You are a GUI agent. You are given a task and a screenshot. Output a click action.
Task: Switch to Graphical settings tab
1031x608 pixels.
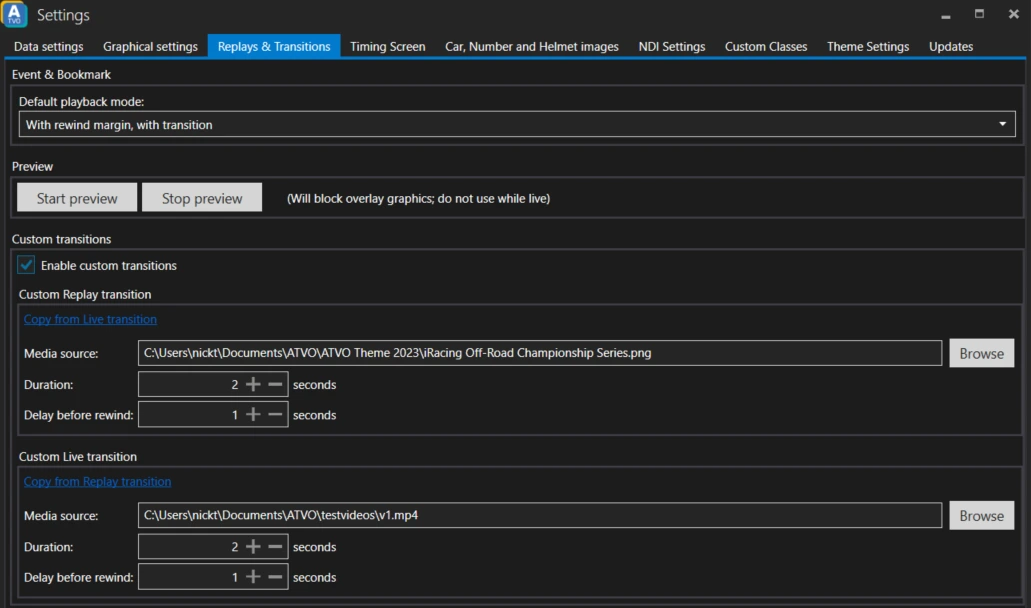pos(150,47)
